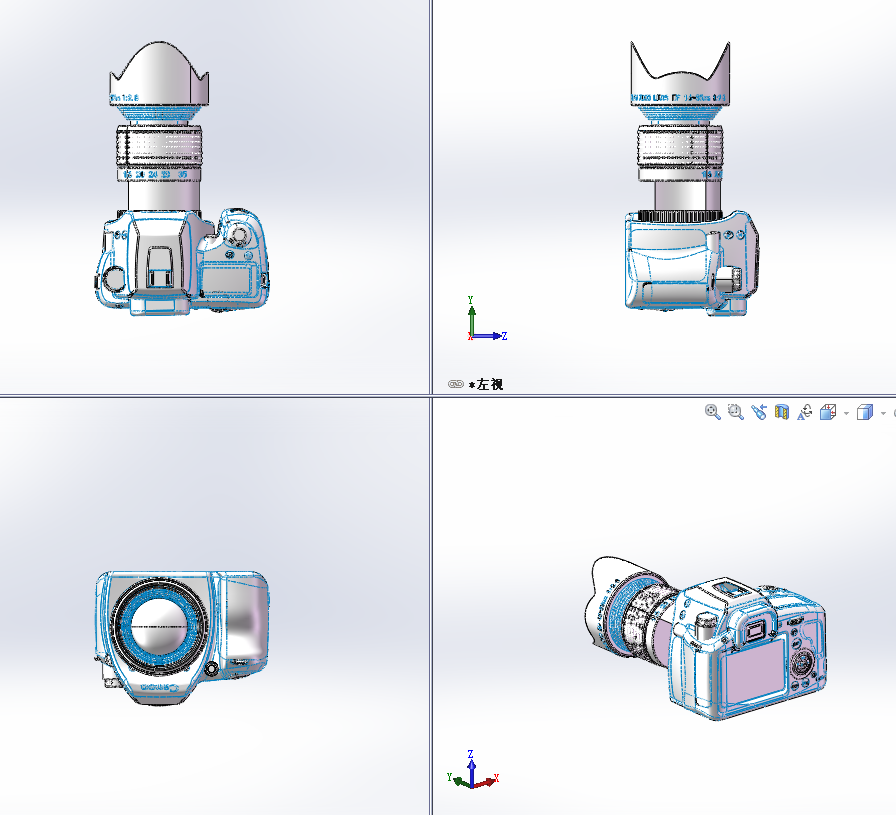Select the front lens glass in bottom-left viewport
This screenshot has width=896, height=815.
160,625
